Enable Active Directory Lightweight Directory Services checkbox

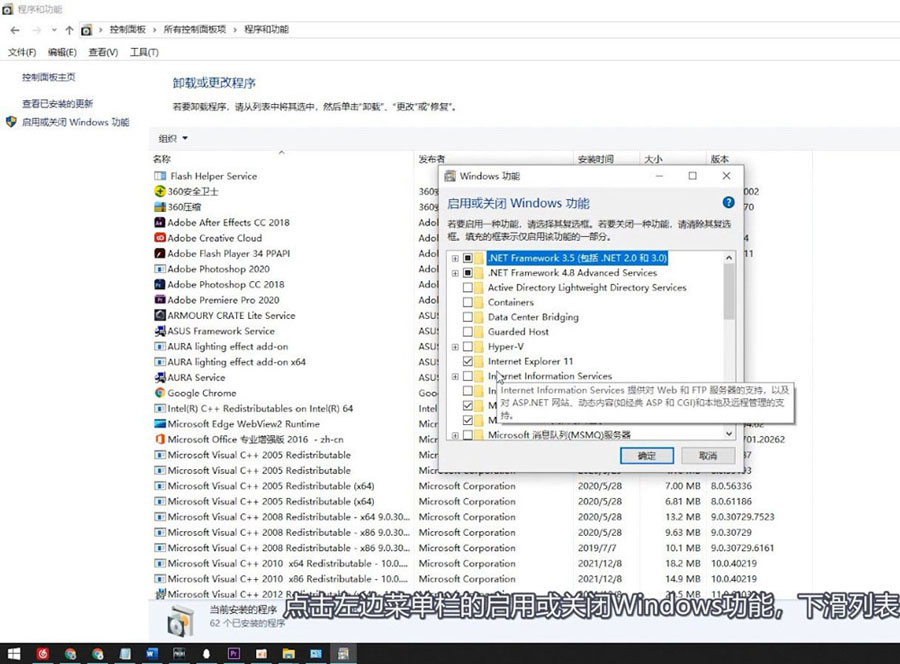click(468, 288)
